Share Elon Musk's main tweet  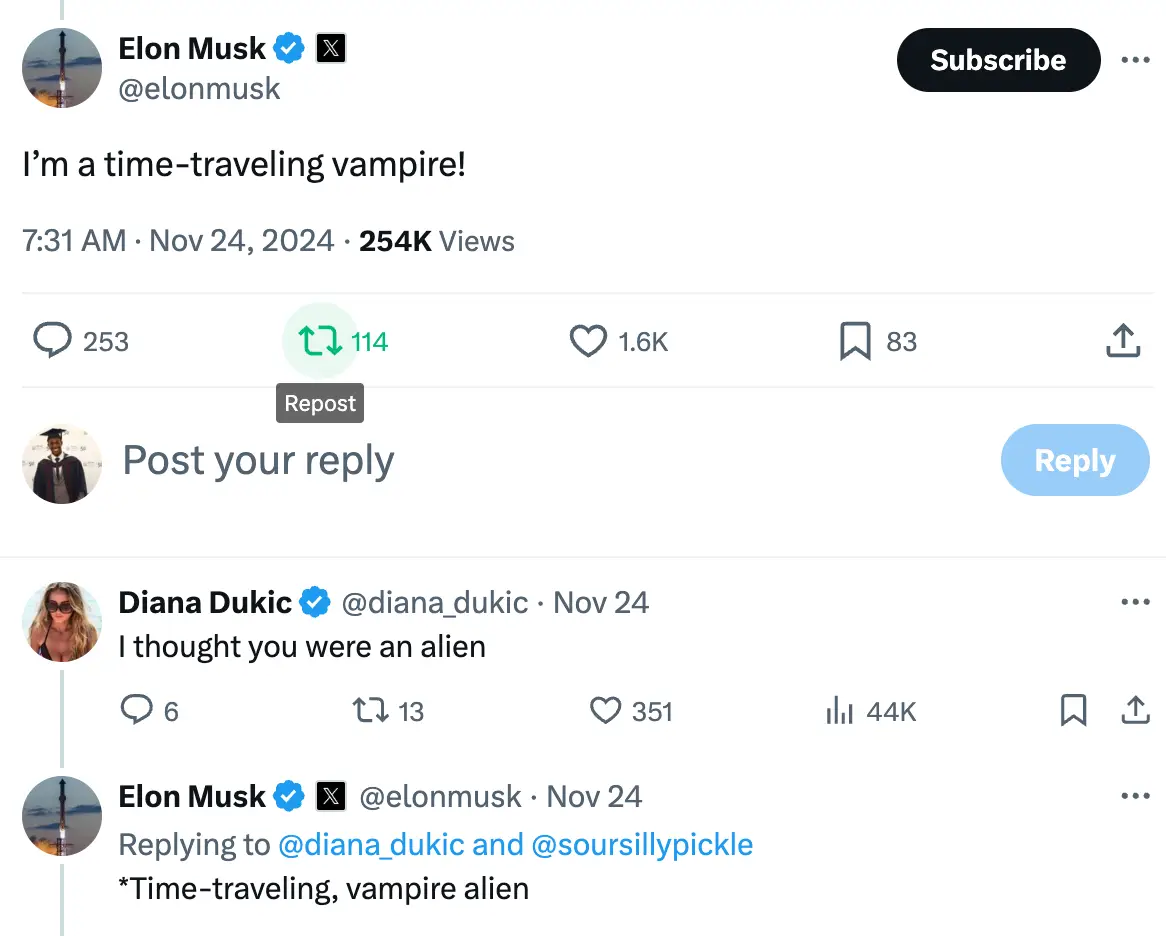[1123, 341]
